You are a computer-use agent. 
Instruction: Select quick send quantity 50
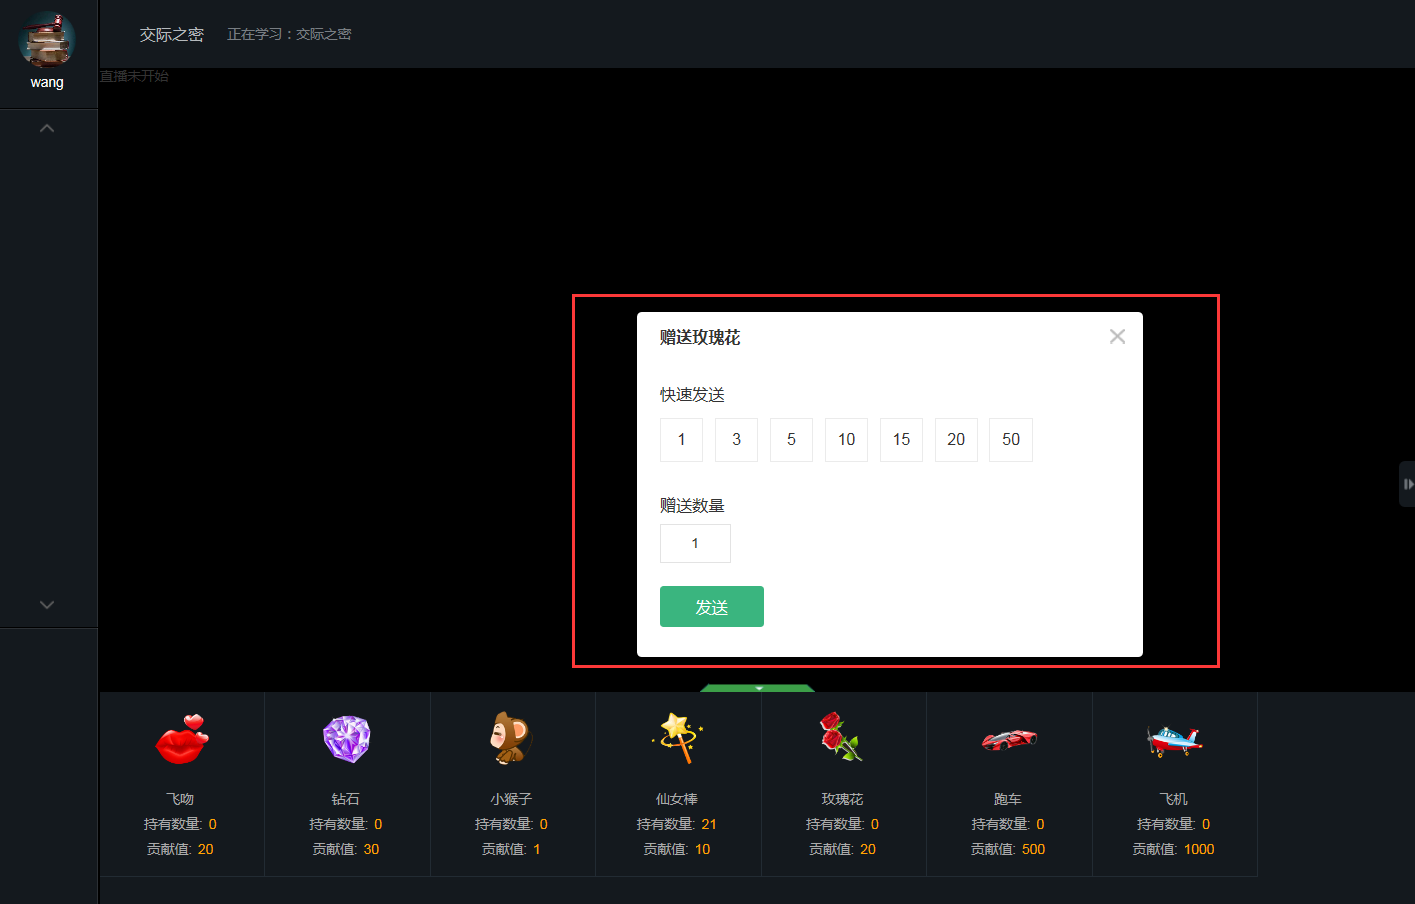(1010, 440)
